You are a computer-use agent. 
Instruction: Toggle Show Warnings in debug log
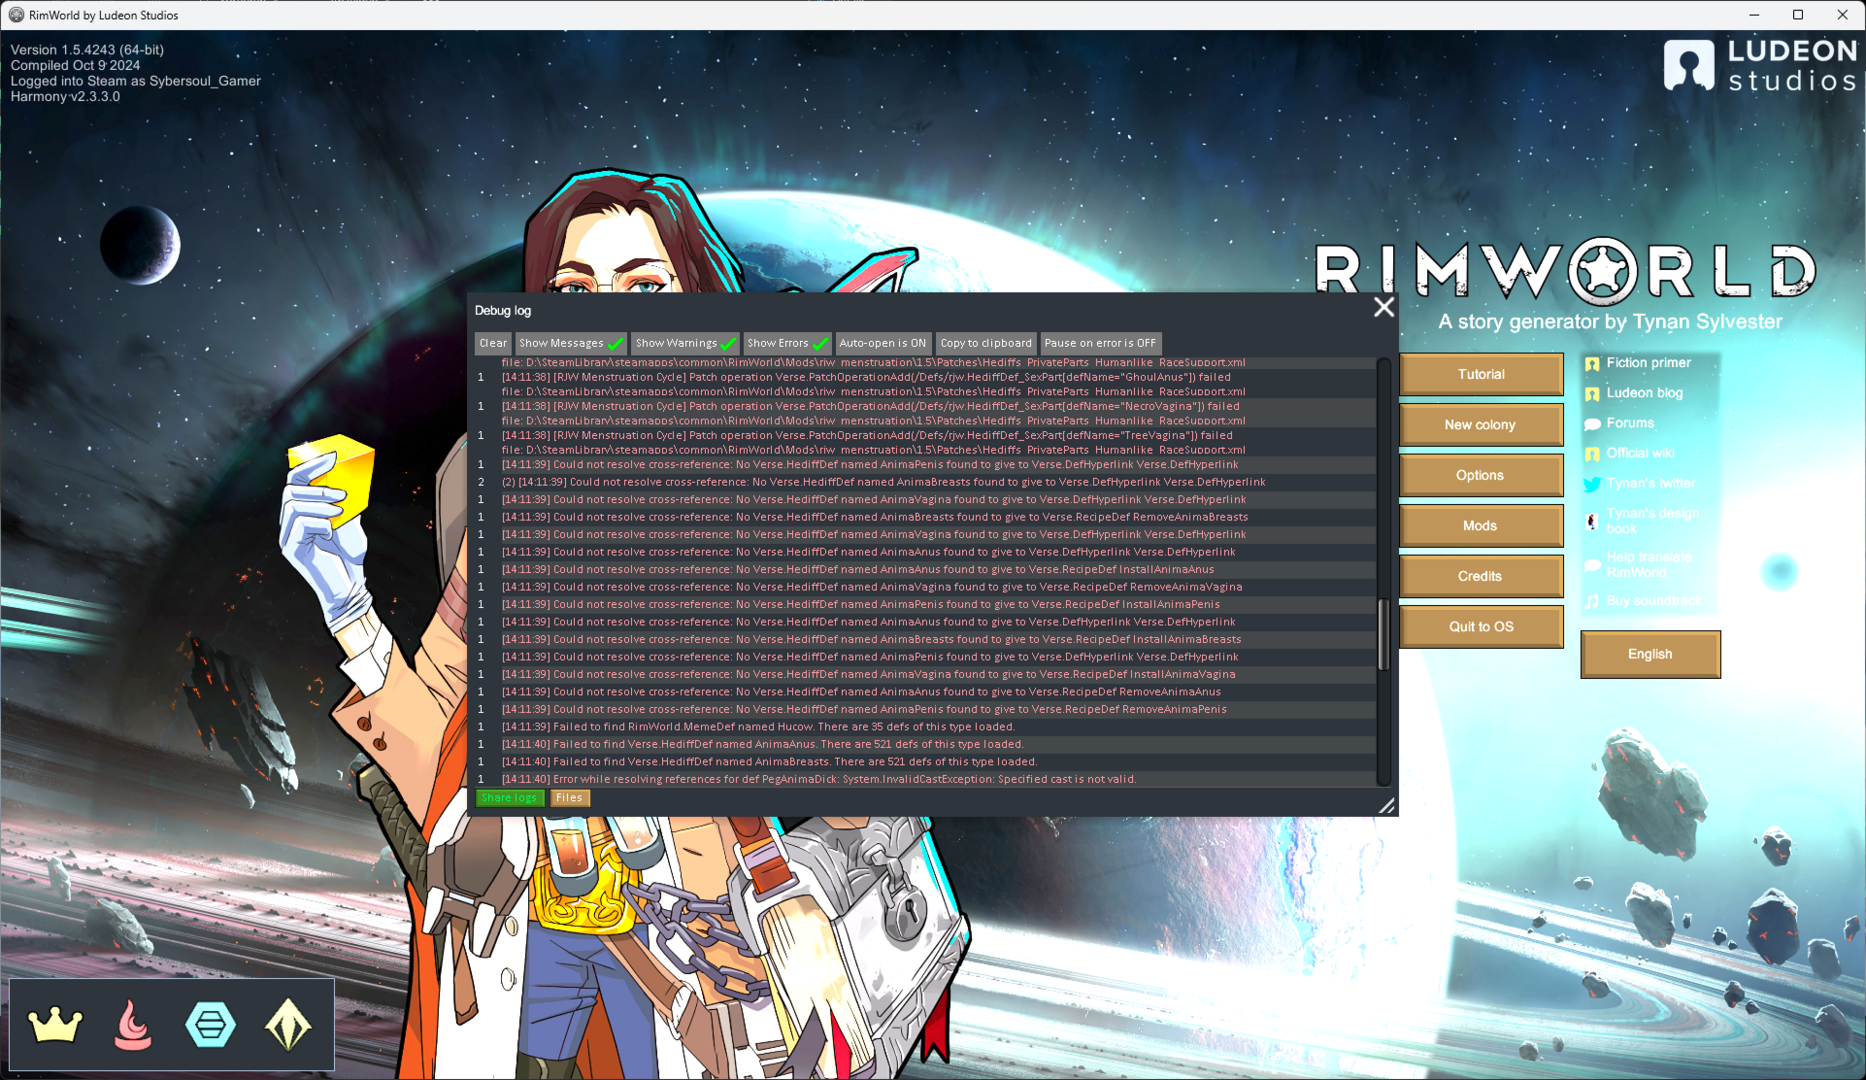point(685,343)
